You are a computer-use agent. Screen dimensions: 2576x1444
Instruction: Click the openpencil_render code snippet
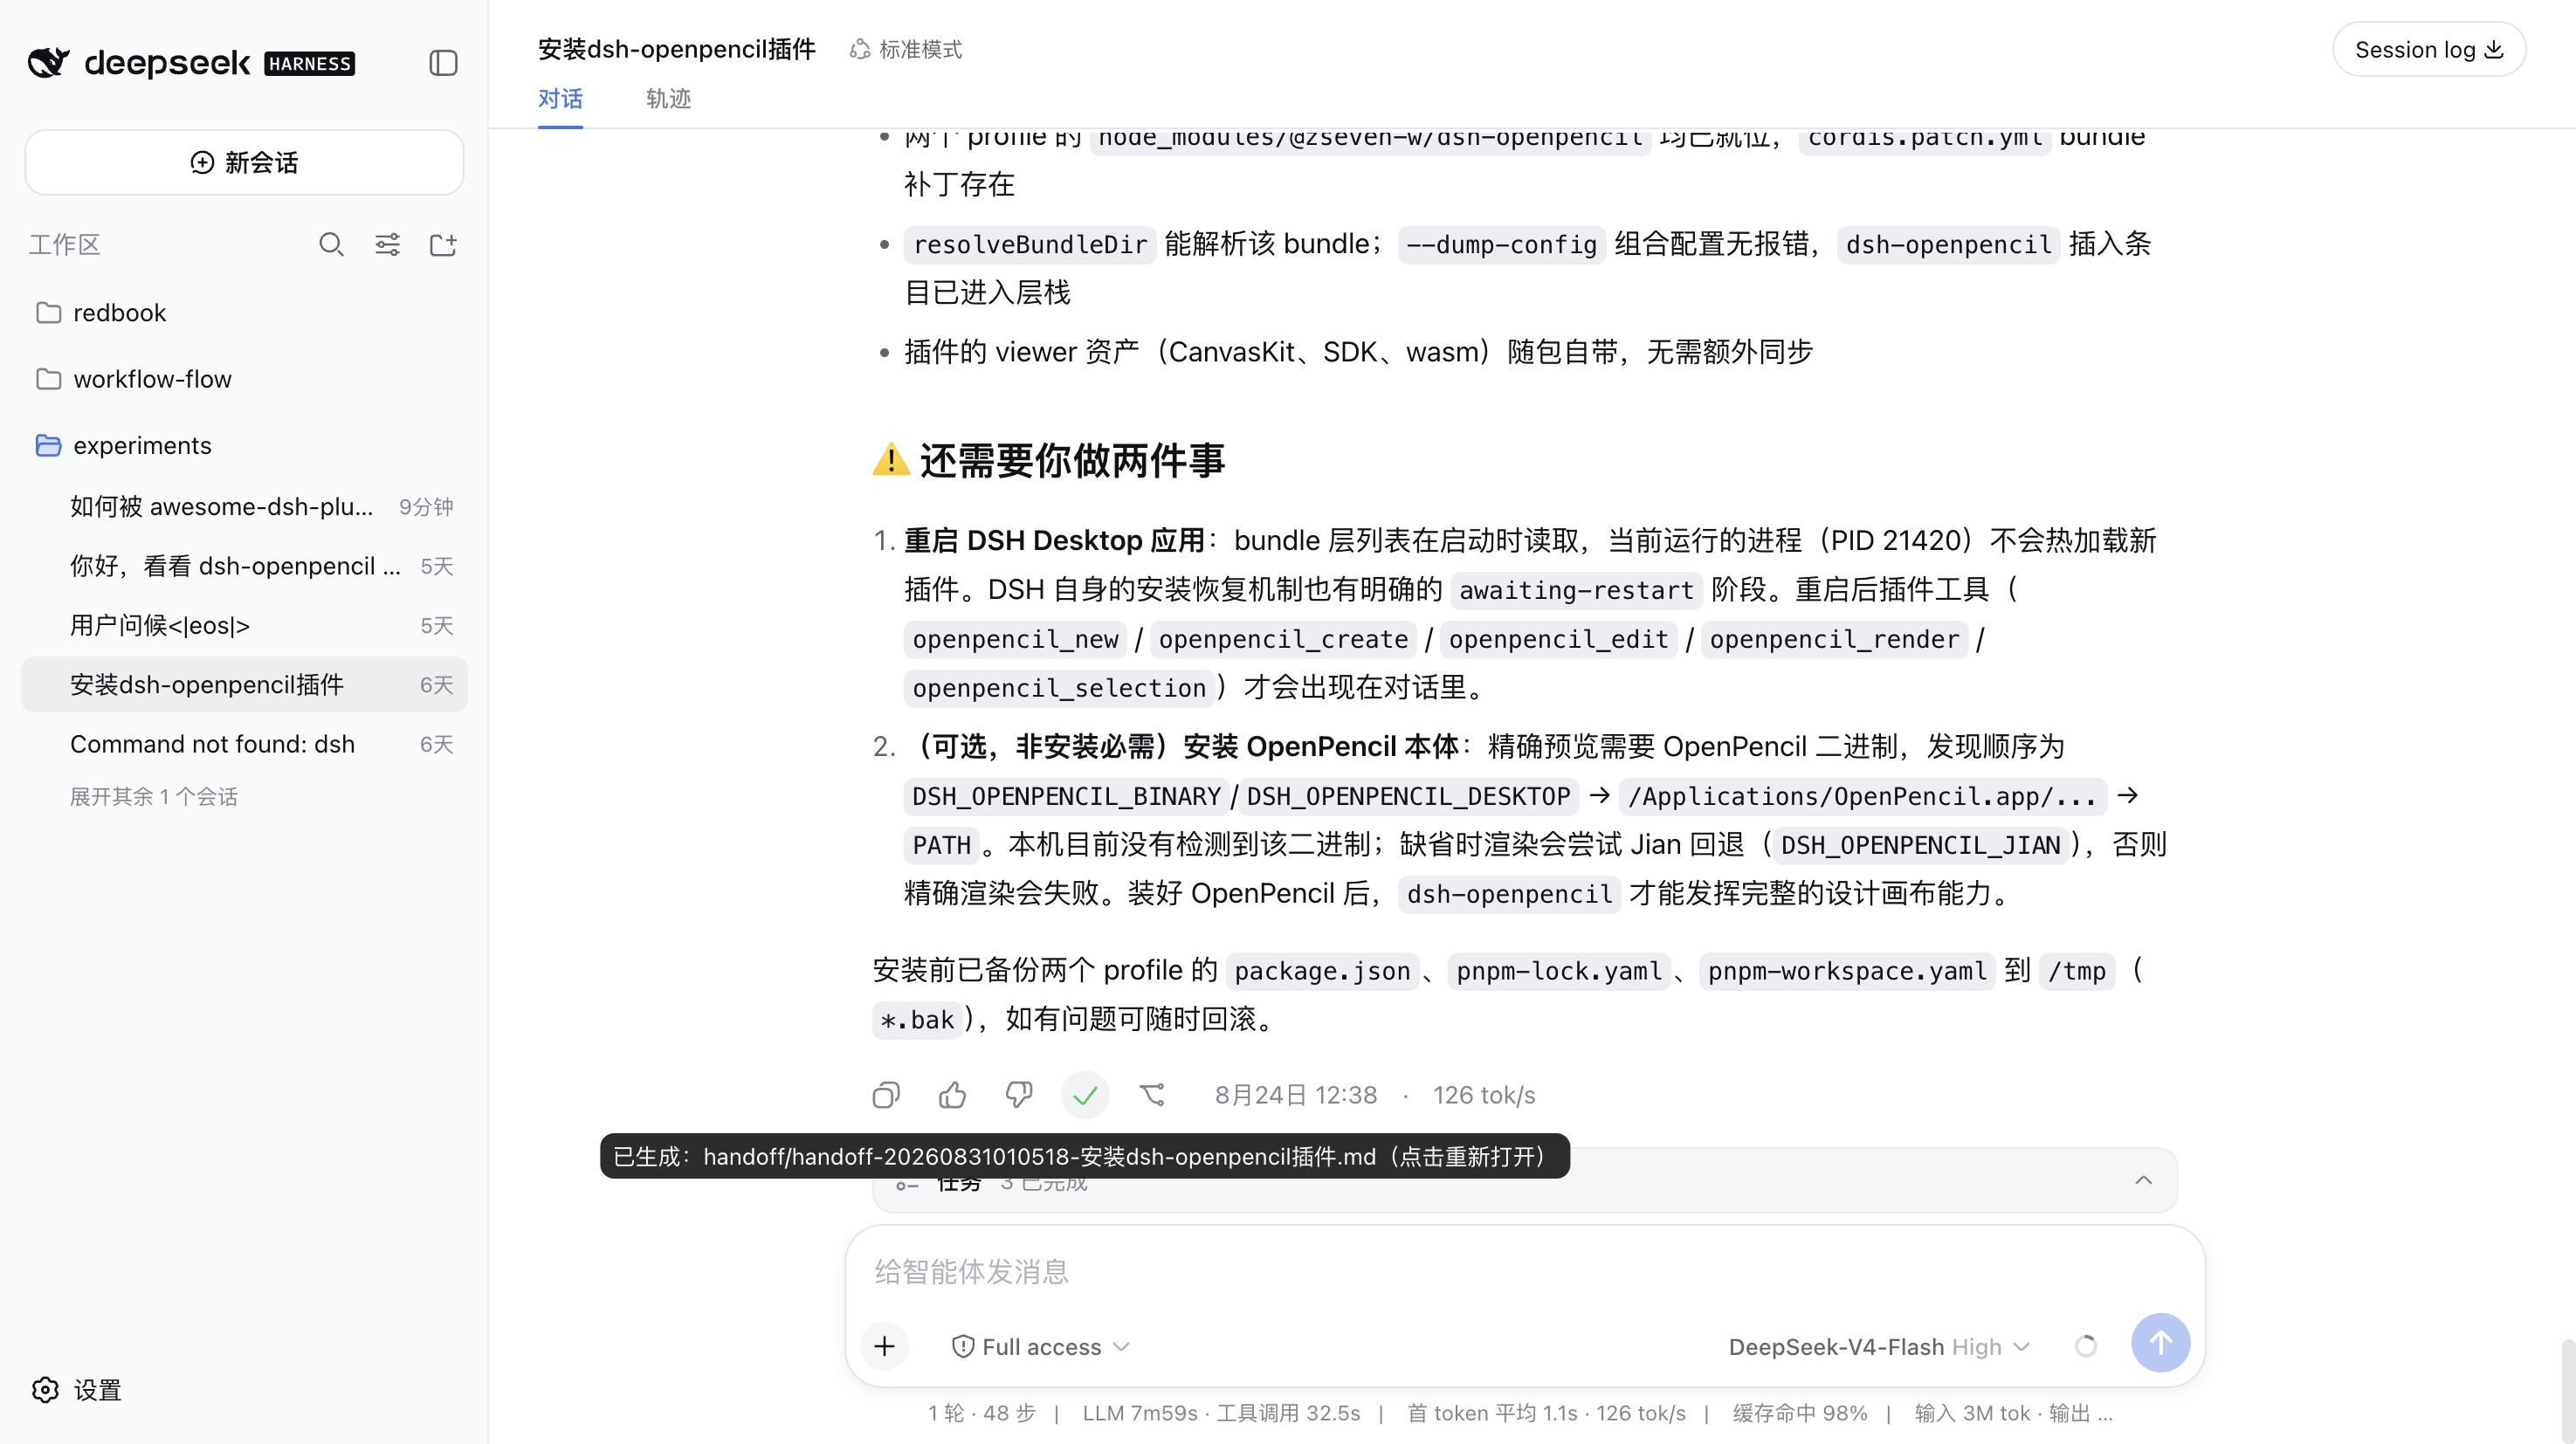[1834, 639]
